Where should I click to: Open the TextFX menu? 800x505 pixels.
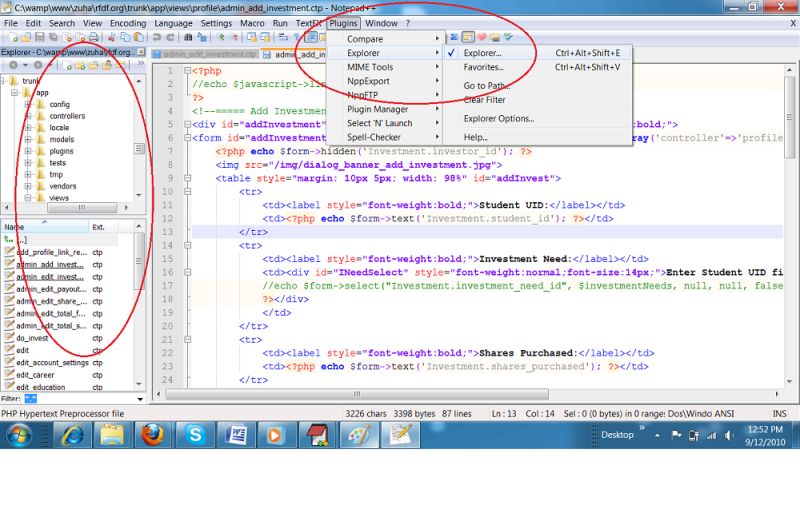308,23
